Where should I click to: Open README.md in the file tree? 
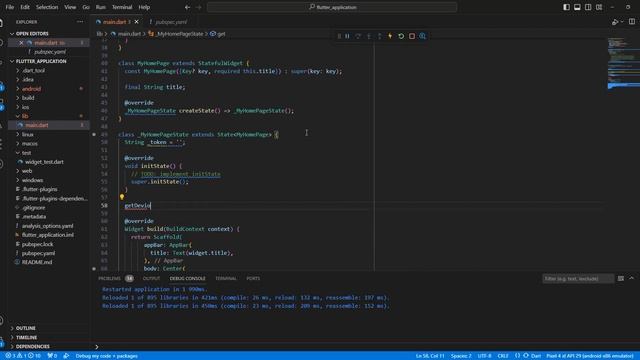[37, 262]
